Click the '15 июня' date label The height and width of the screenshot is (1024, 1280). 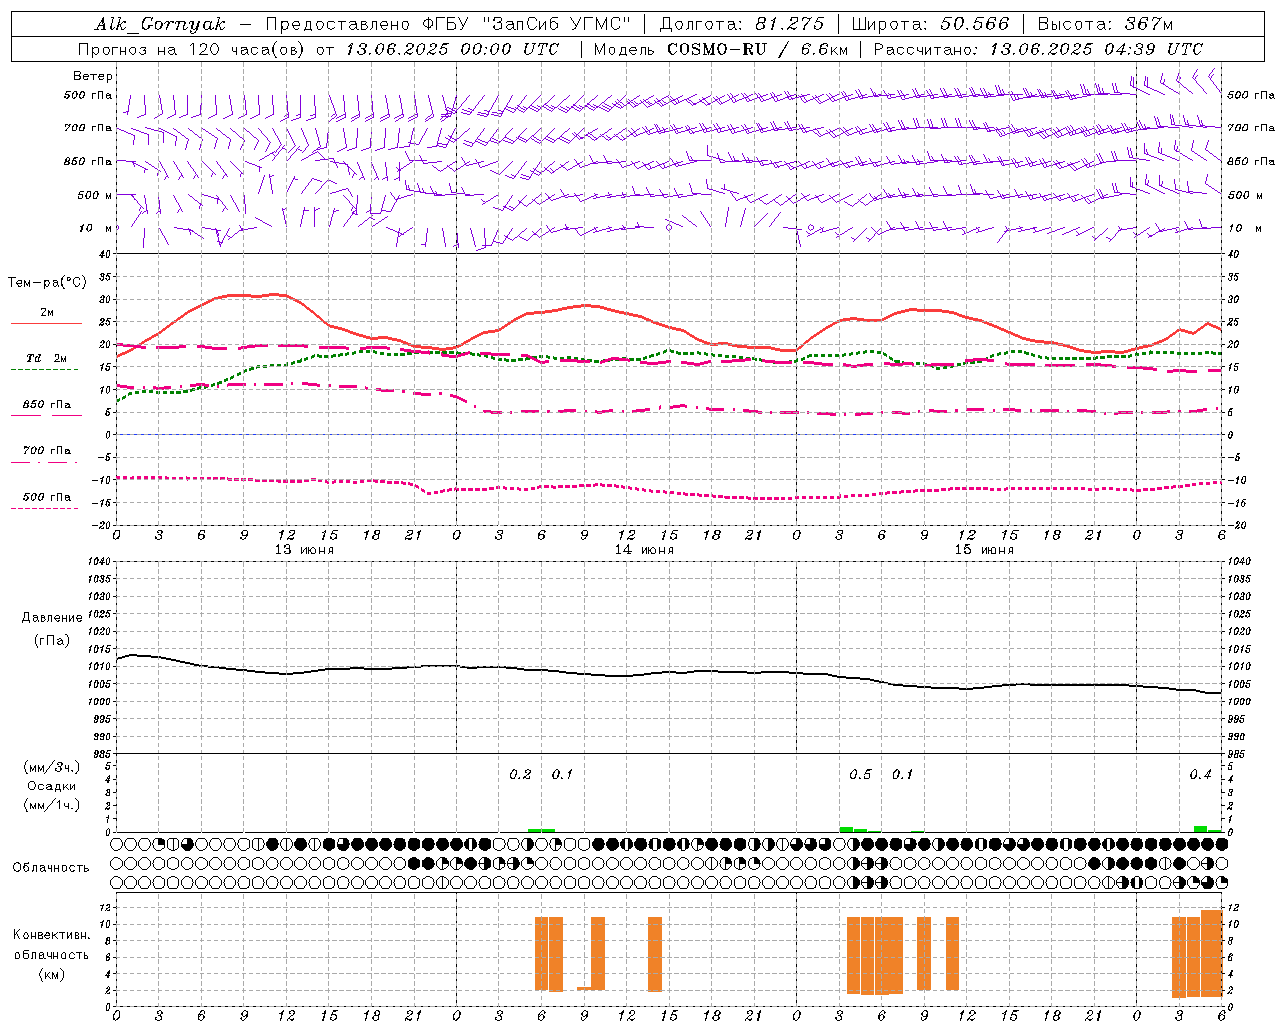pos(984,550)
